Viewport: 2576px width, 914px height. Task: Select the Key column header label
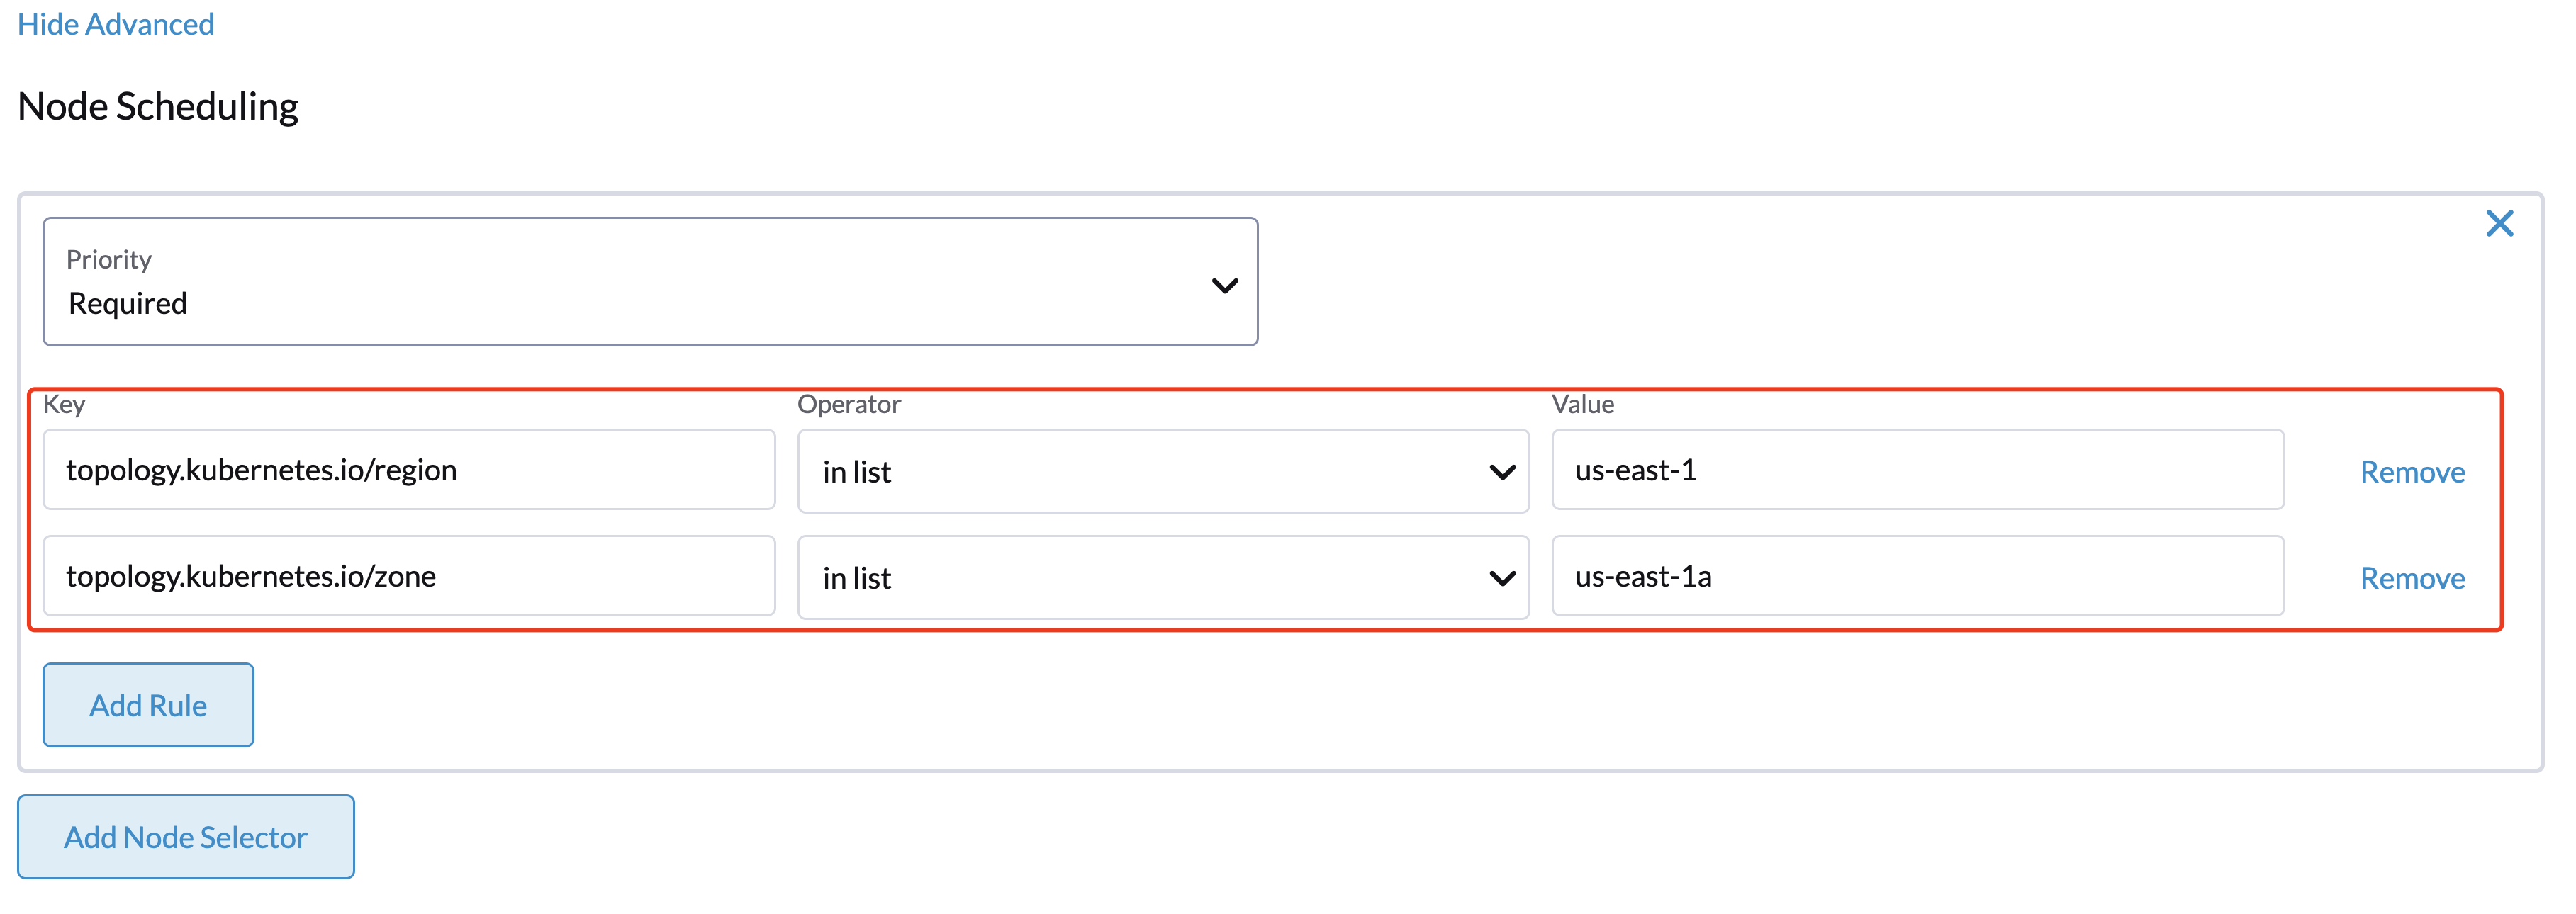(63, 404)
